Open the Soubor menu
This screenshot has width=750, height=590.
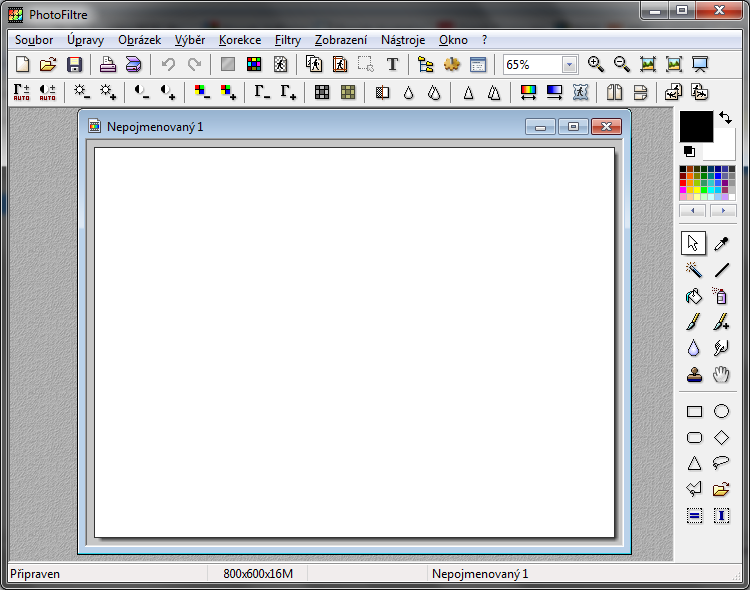click(34, 40)
